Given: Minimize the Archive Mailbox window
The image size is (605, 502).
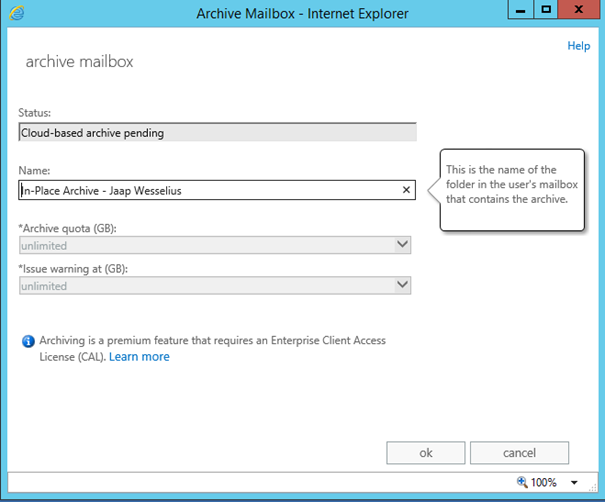Looking at the screenshot, I should [519, 9].
